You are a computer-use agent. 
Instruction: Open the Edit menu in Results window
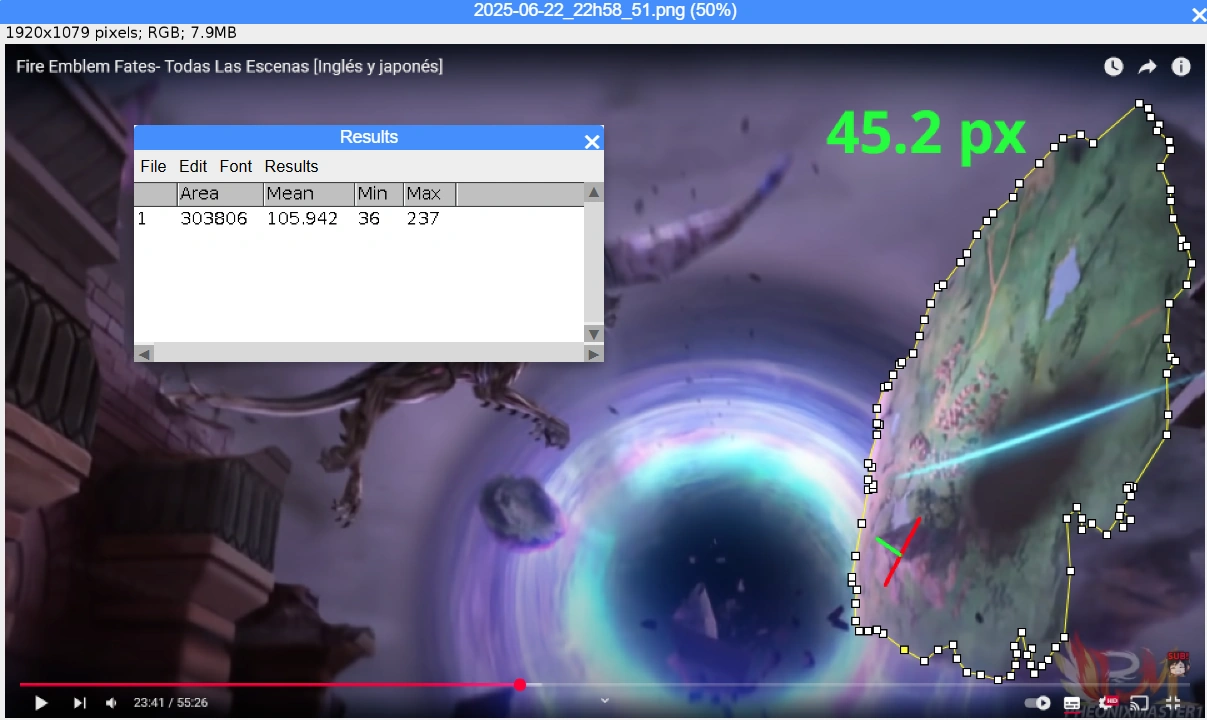193,166
